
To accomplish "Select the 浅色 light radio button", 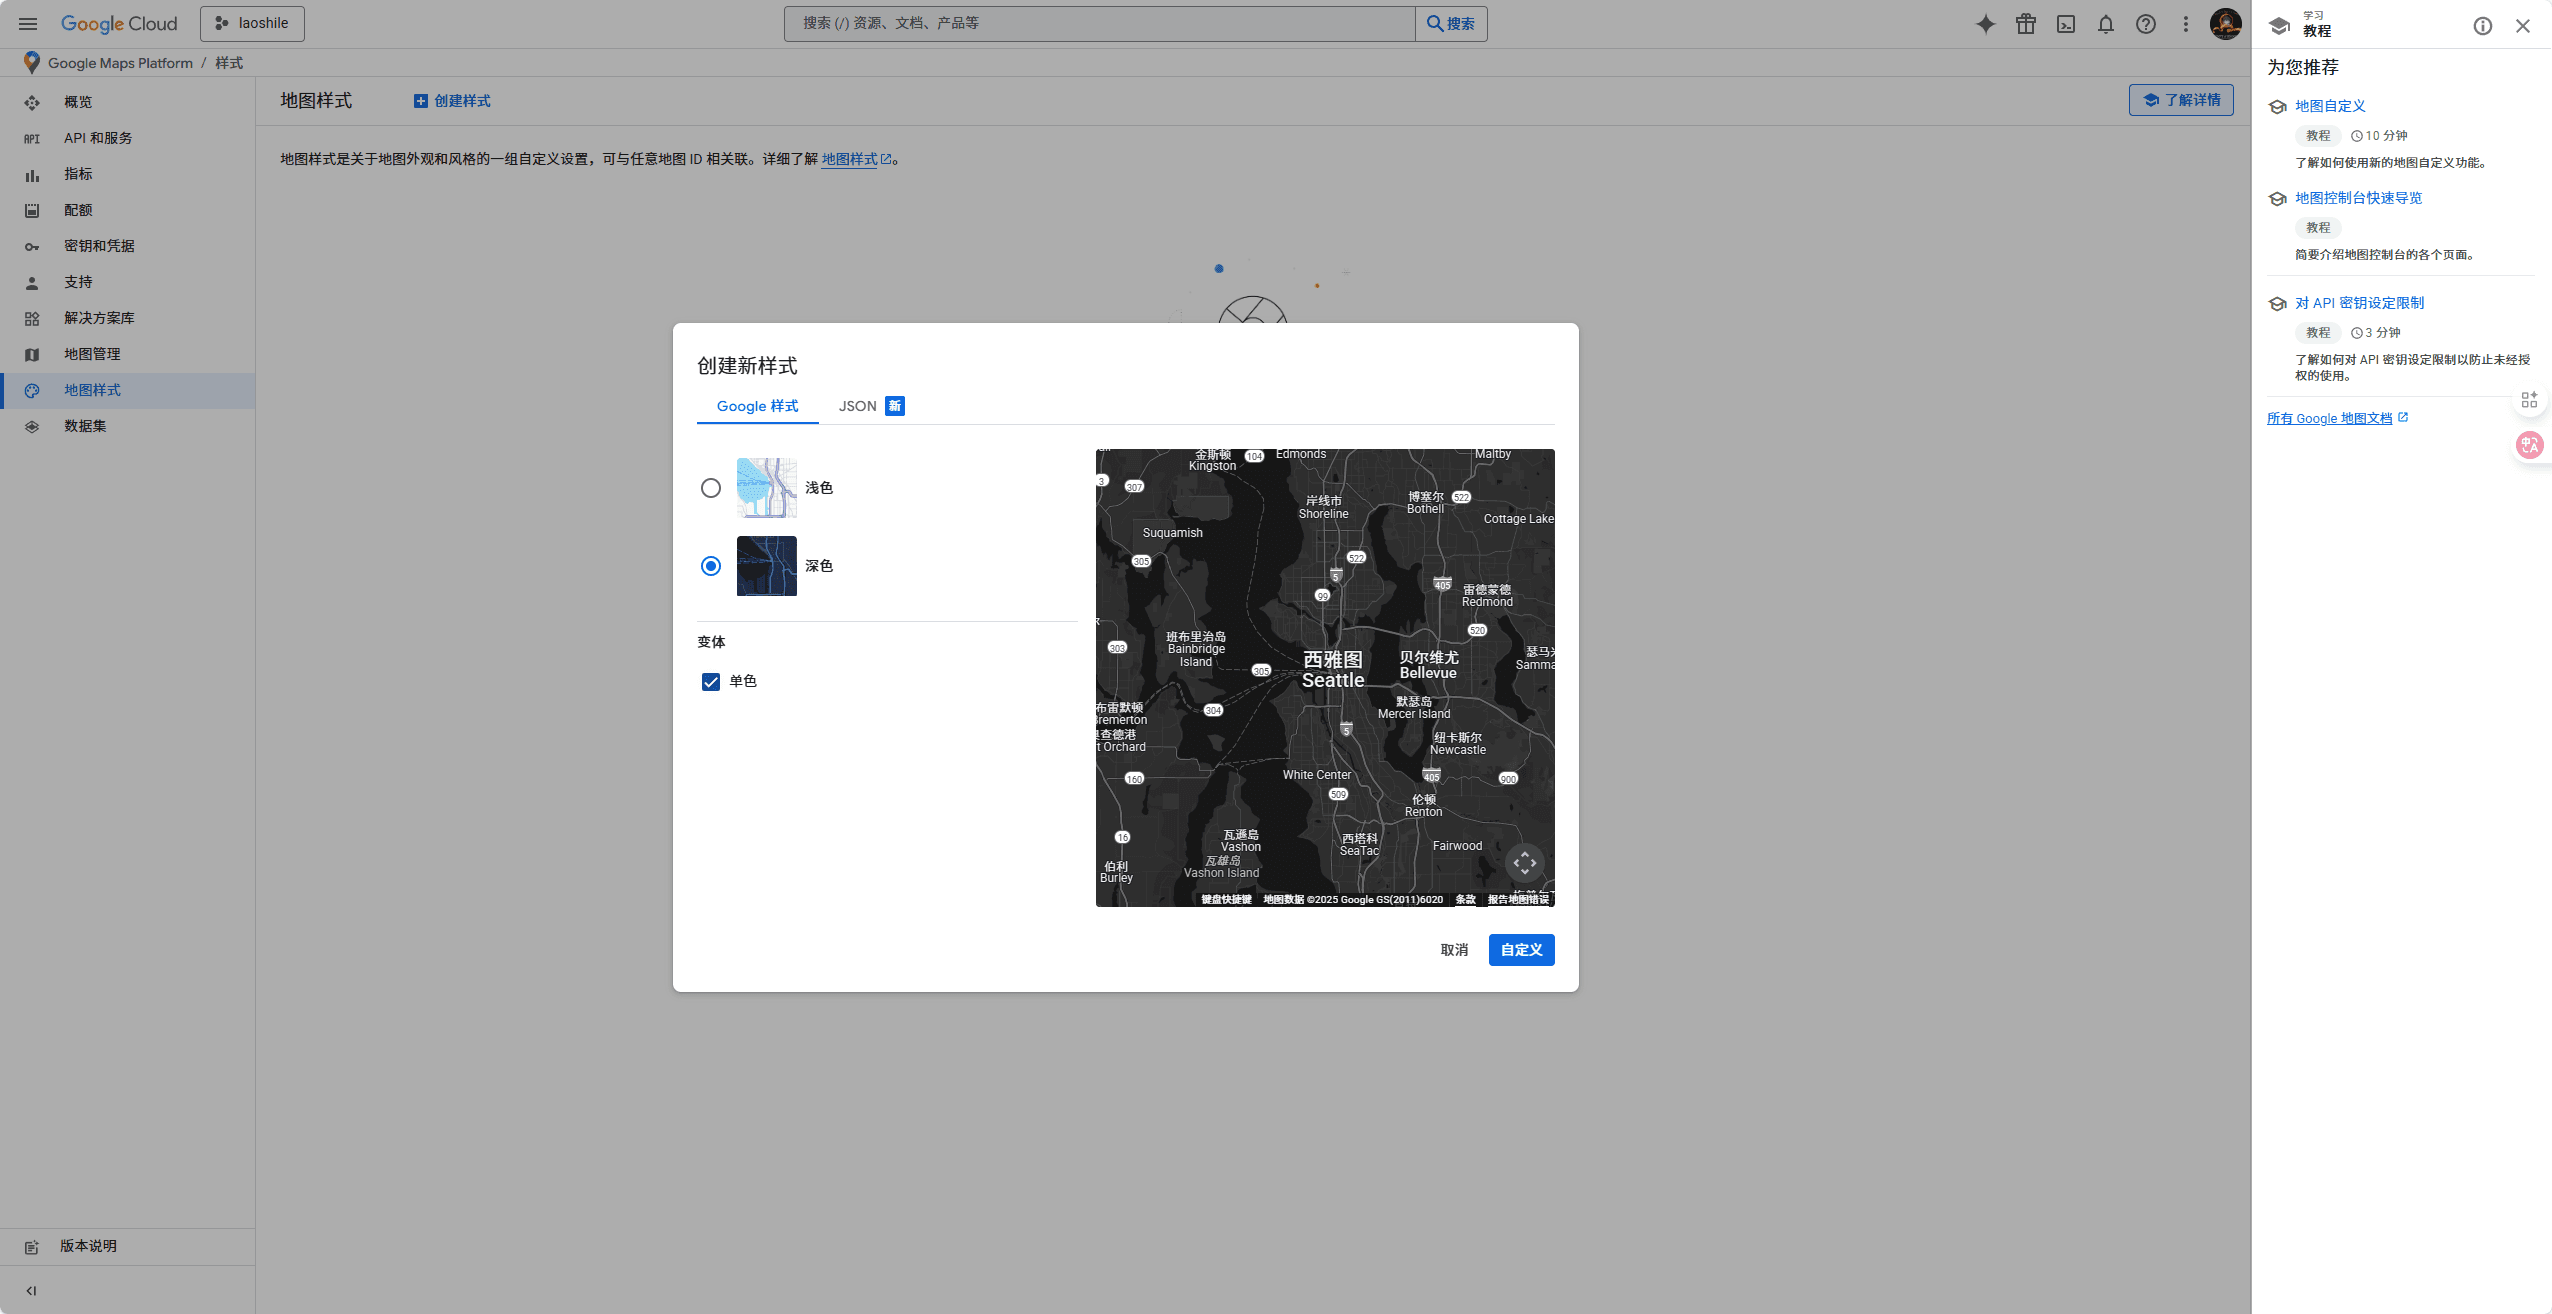I will coord(711,488).
